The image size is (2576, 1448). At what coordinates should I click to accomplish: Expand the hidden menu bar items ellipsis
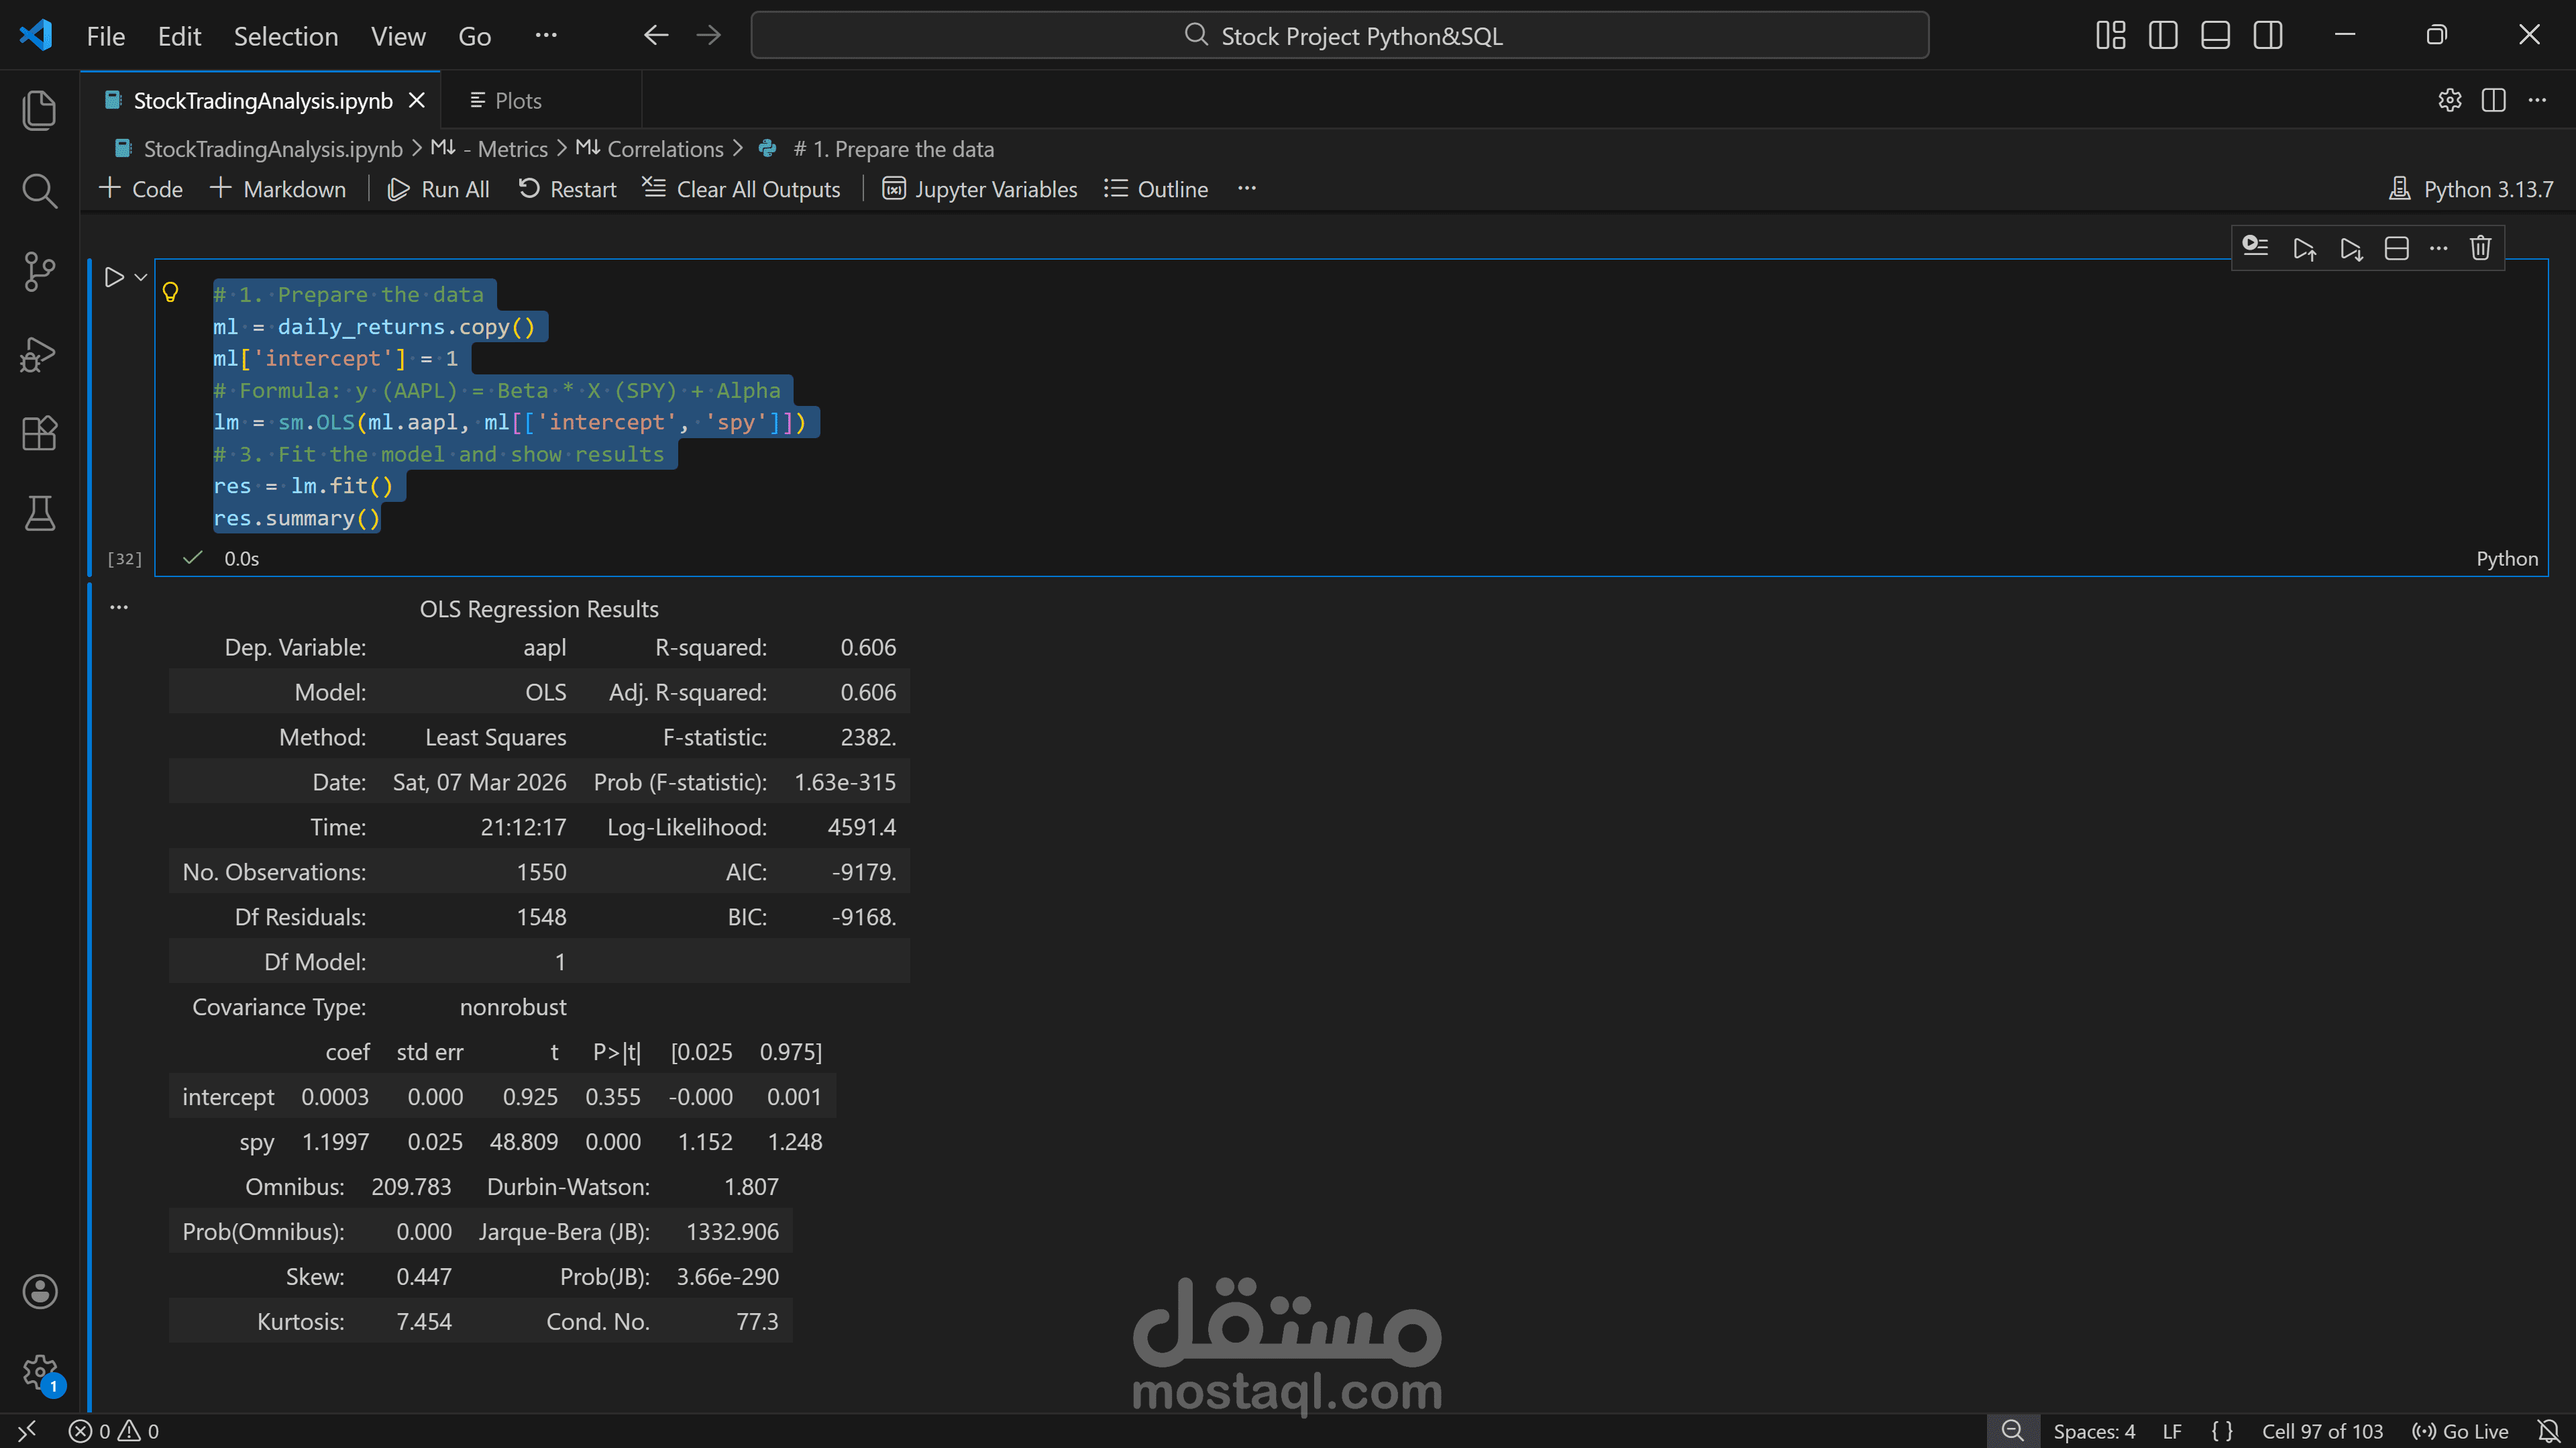point(546,36)
